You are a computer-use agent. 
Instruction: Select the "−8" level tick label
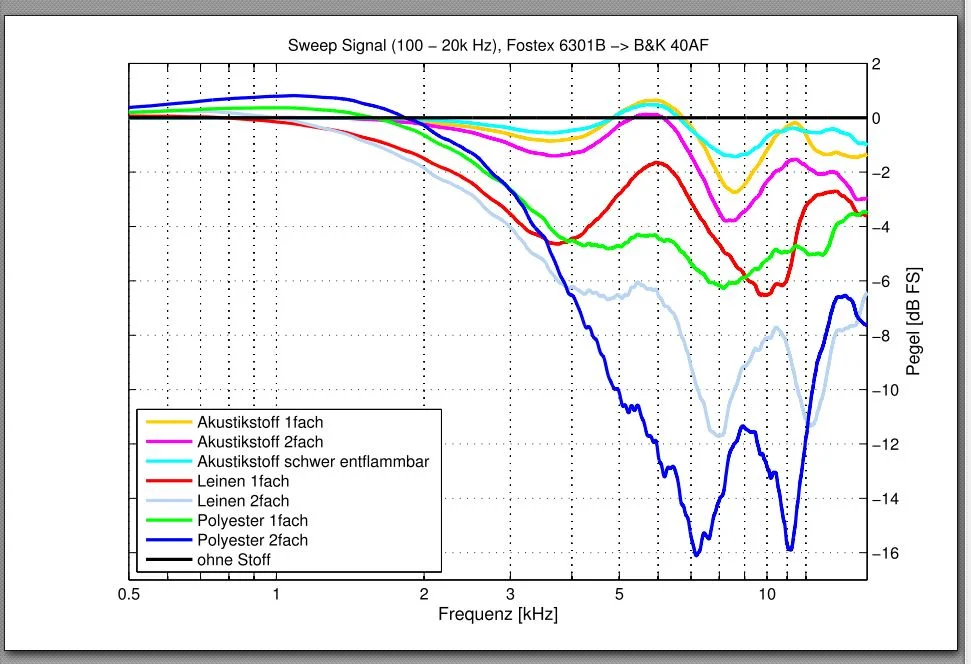tap(881, 336)
